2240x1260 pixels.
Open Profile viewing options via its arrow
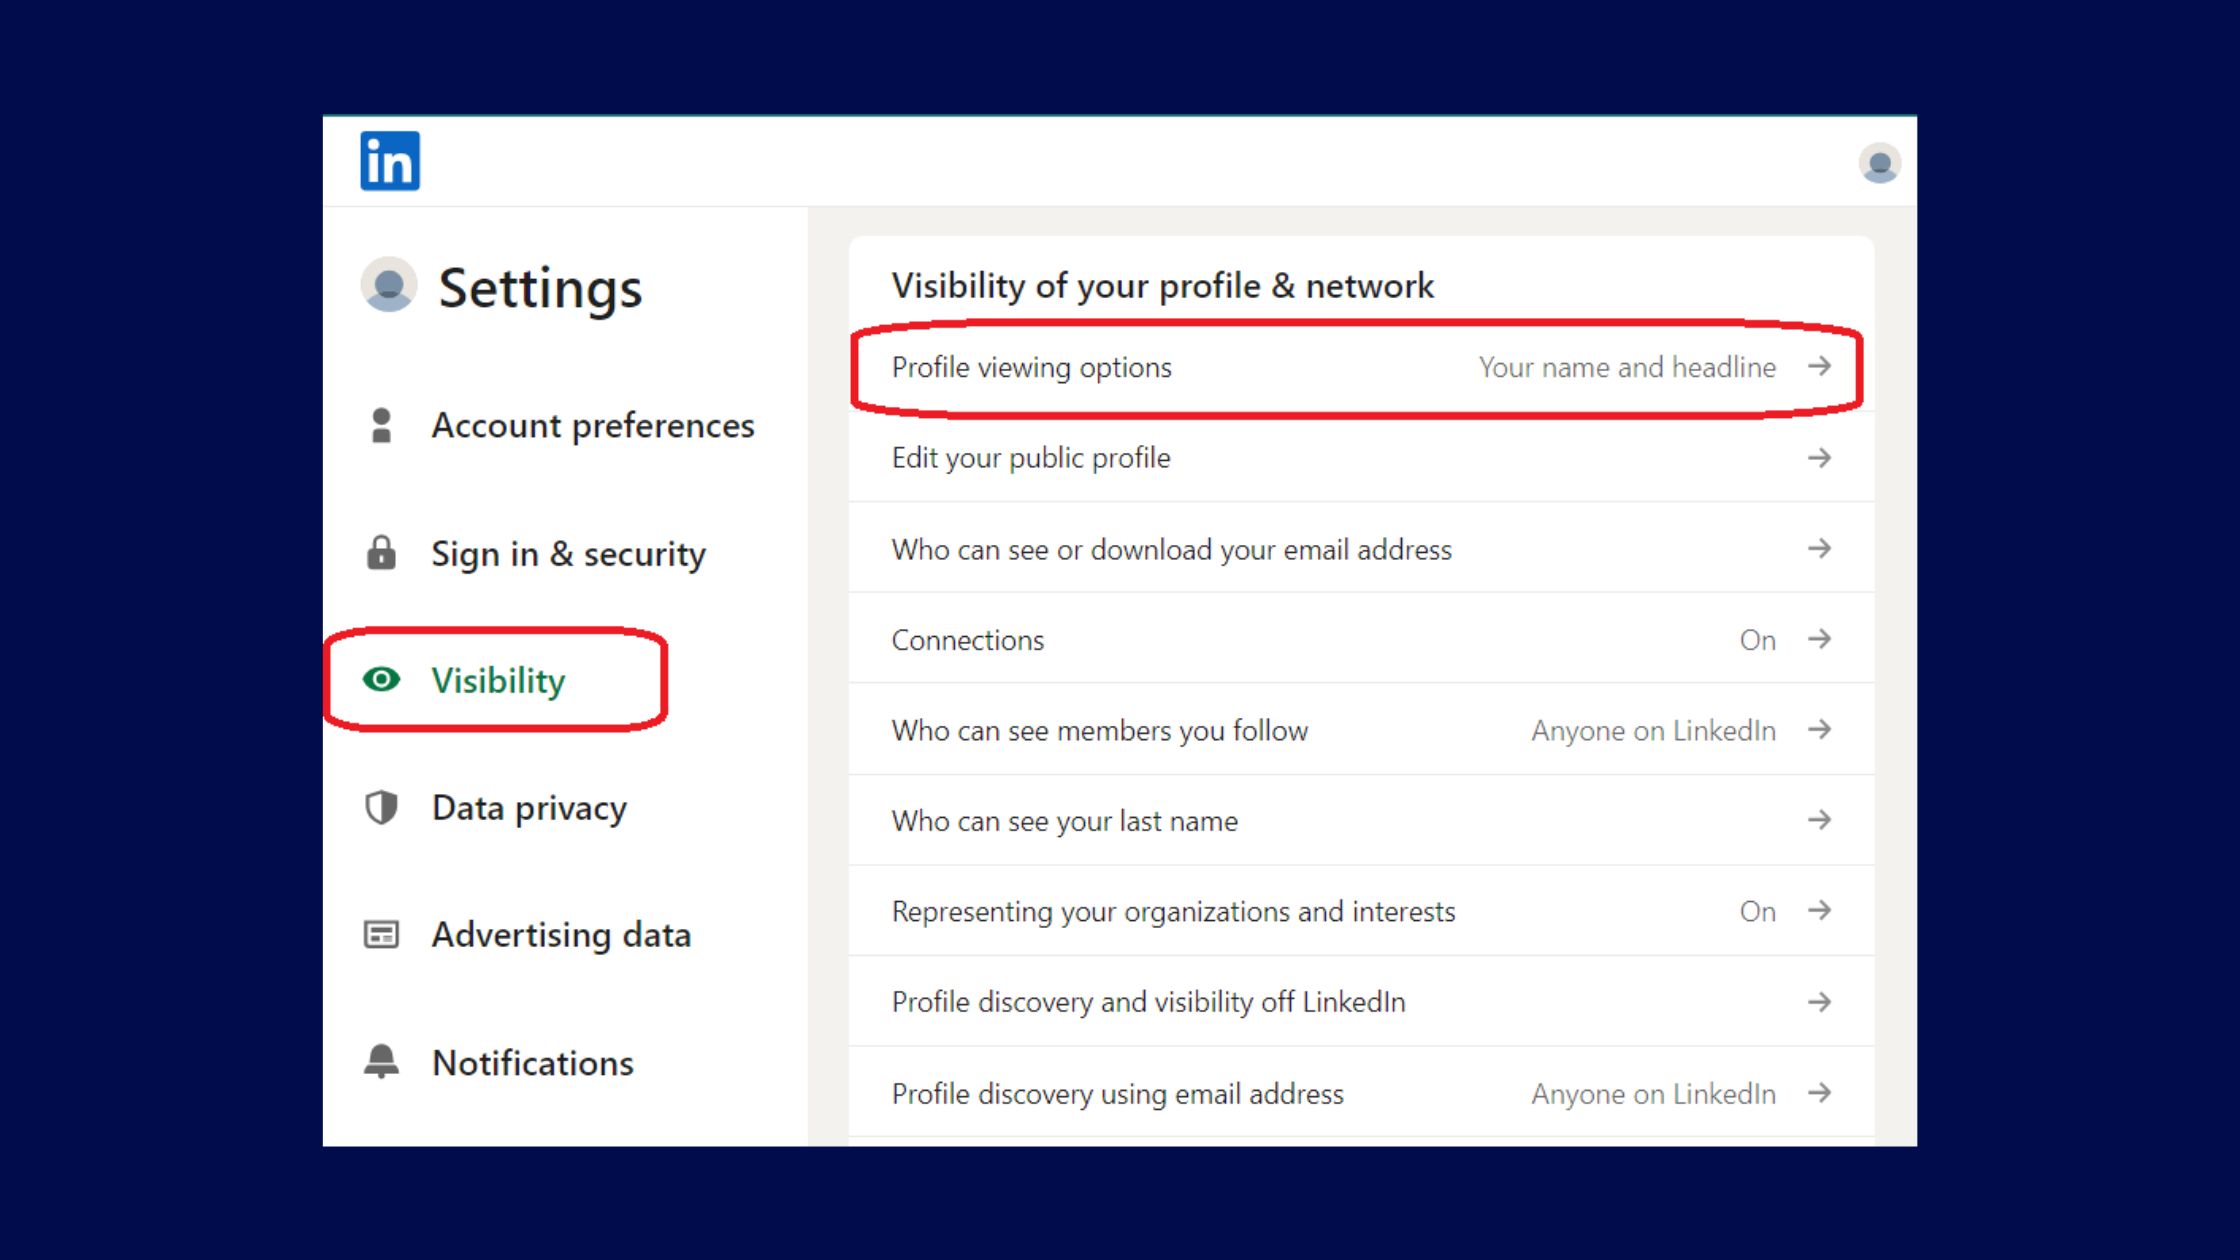[x=1822, y=367]
